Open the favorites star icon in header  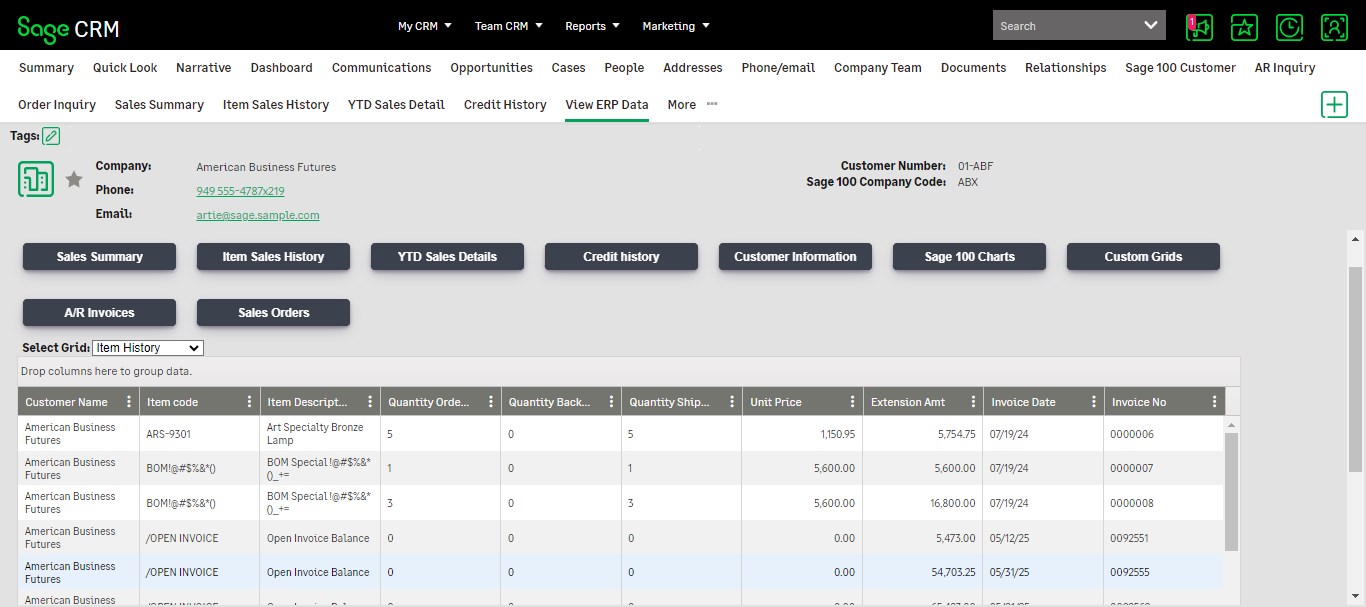[1244, 27]
